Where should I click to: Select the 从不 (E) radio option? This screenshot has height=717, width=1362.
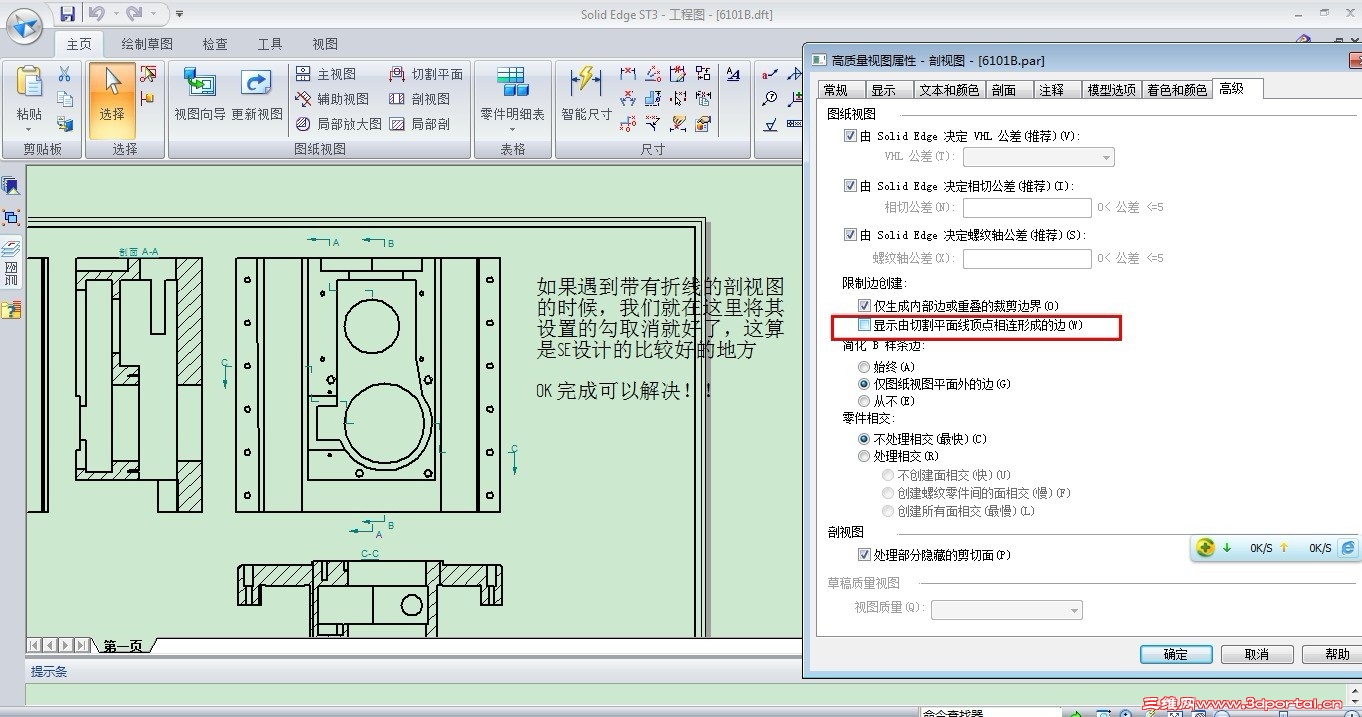[x=864, y=401]
